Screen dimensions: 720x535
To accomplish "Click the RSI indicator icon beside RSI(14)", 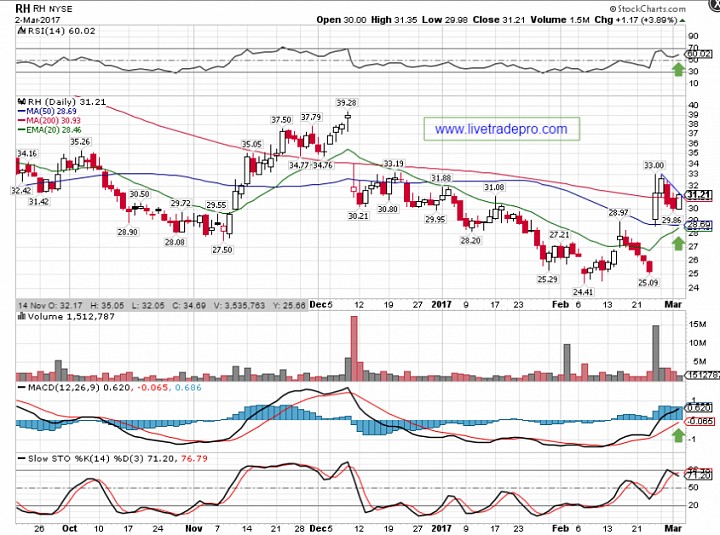I will pyautogui.click(x=21, y=31).
